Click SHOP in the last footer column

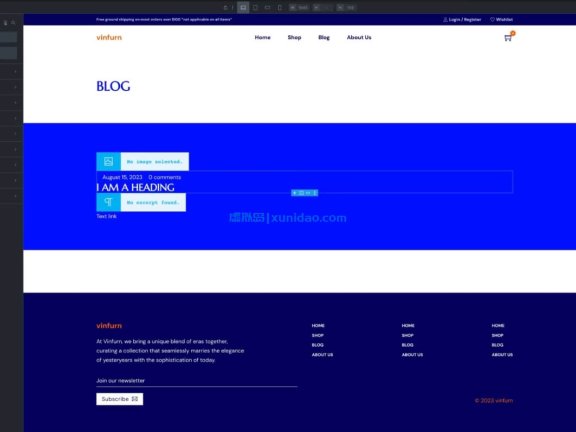coord(498,335)
